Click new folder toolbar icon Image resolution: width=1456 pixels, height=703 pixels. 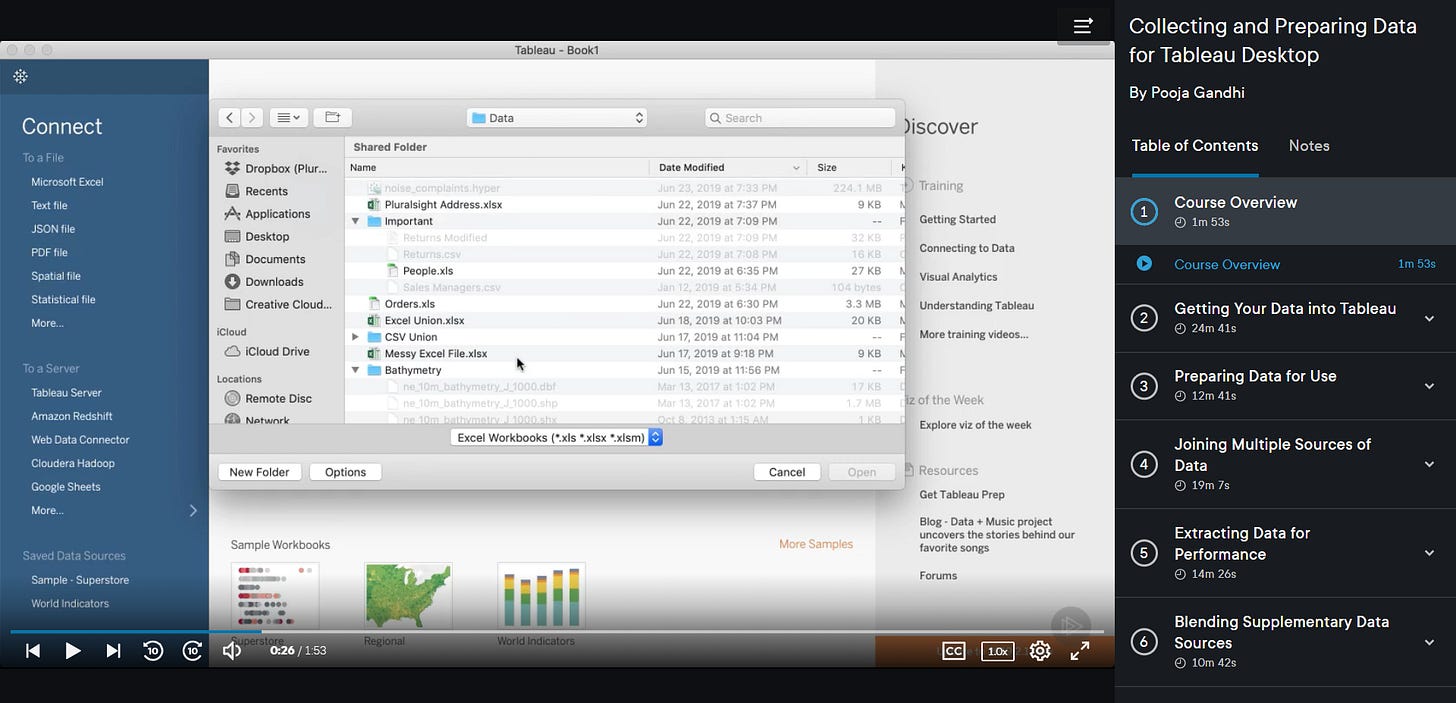coord(332,118)
